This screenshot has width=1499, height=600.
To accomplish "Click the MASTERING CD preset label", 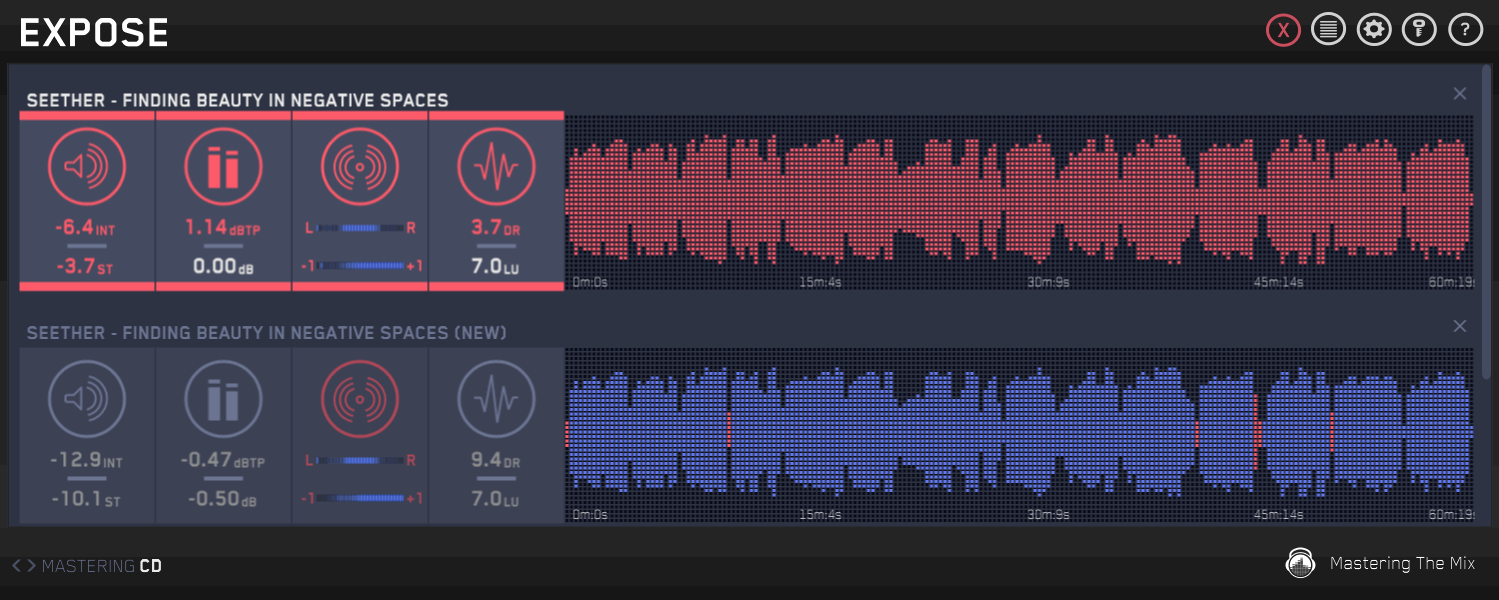I will 102,566.
